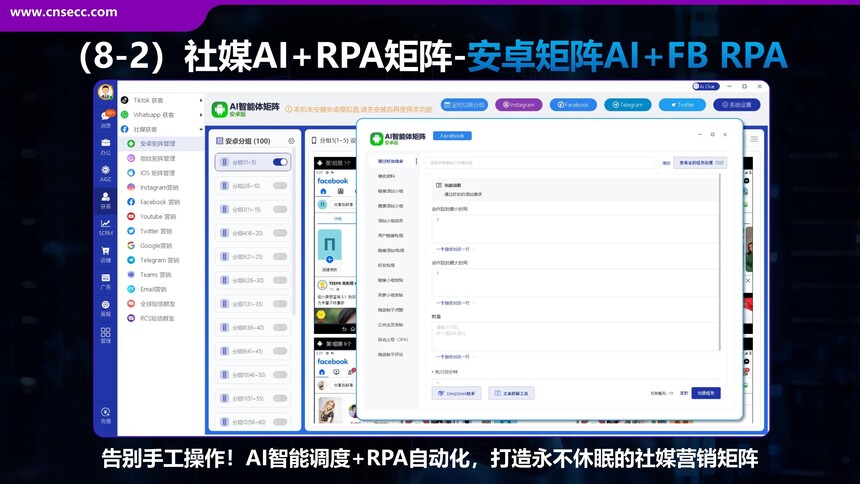Toggle off the 分组1(1~5) switch
Image resolution: width=860 pixels, height=484 pixels.
tap(280, 162)
